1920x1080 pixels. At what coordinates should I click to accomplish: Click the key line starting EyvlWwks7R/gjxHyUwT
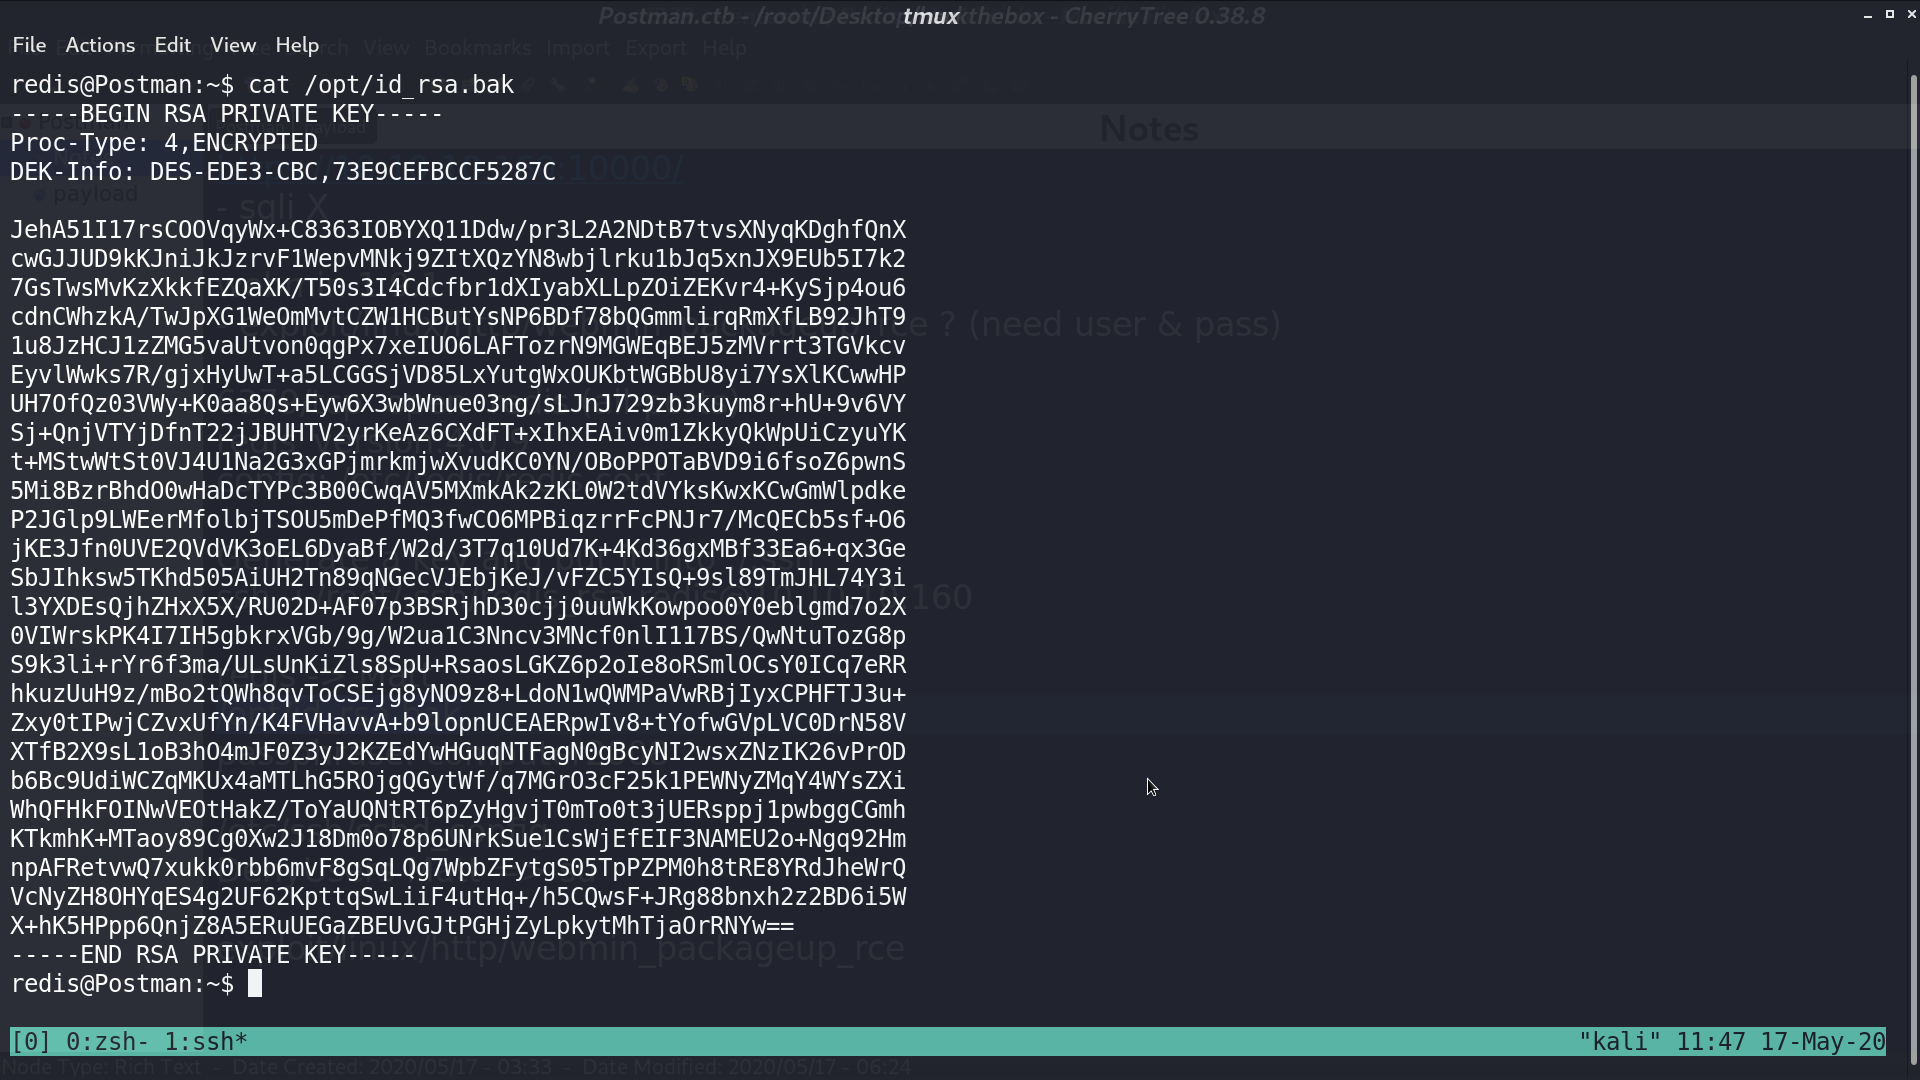point(458,375)
